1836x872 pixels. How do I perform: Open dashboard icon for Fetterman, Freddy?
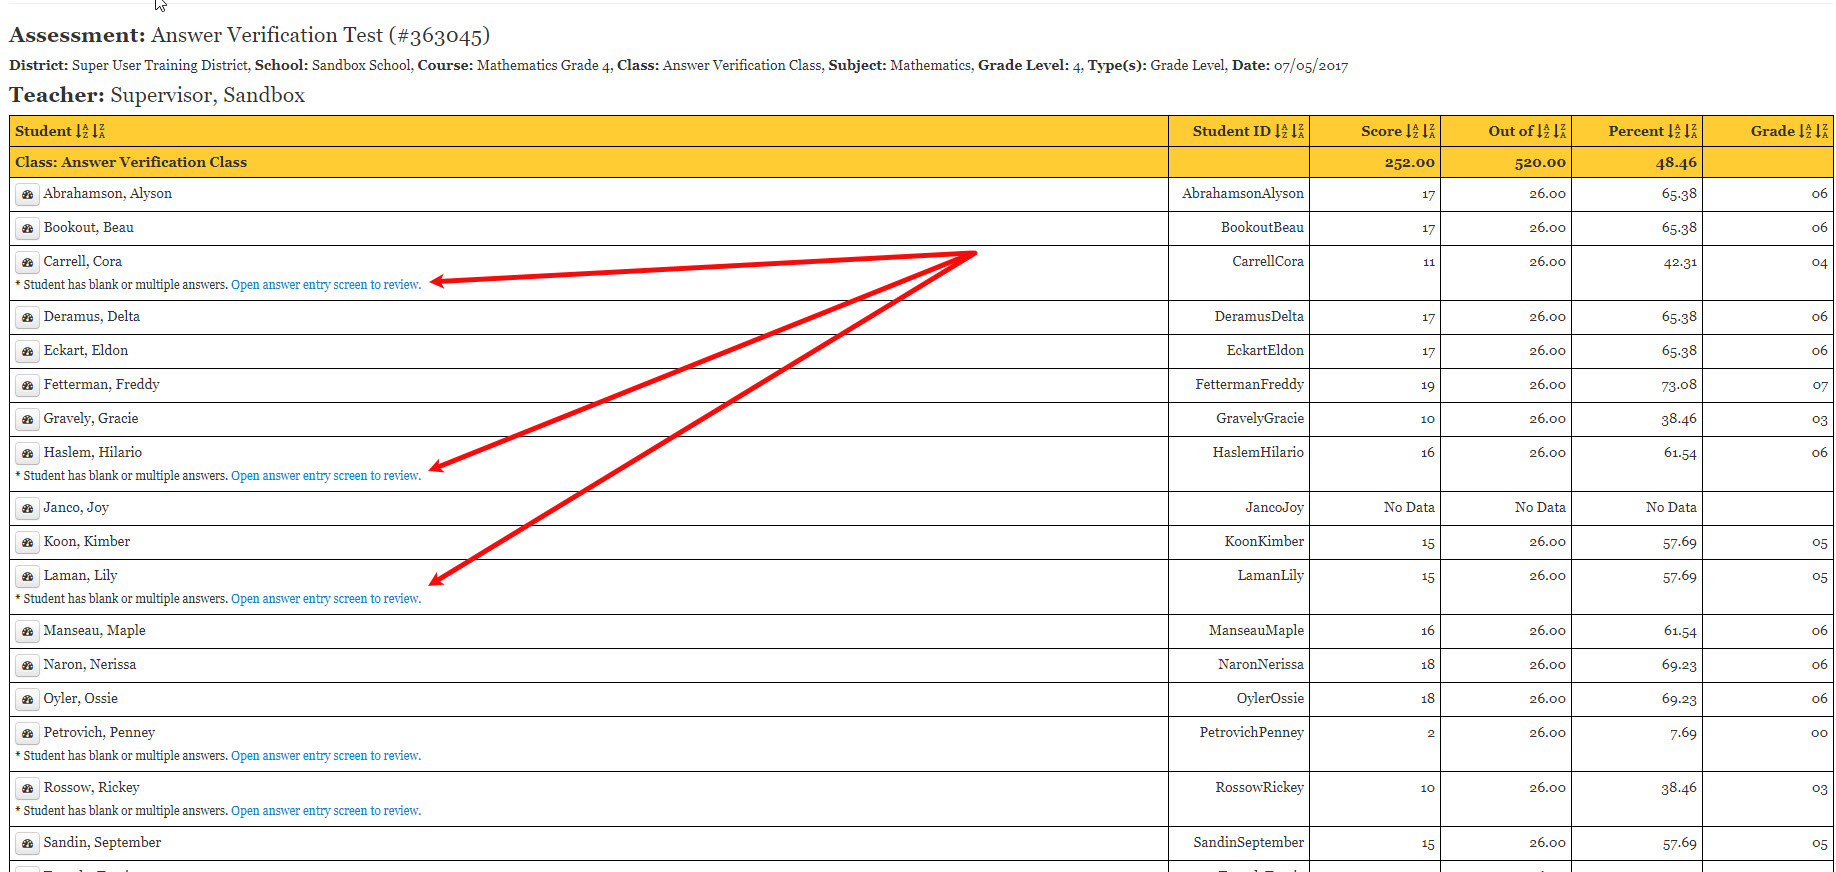[28, 385]
